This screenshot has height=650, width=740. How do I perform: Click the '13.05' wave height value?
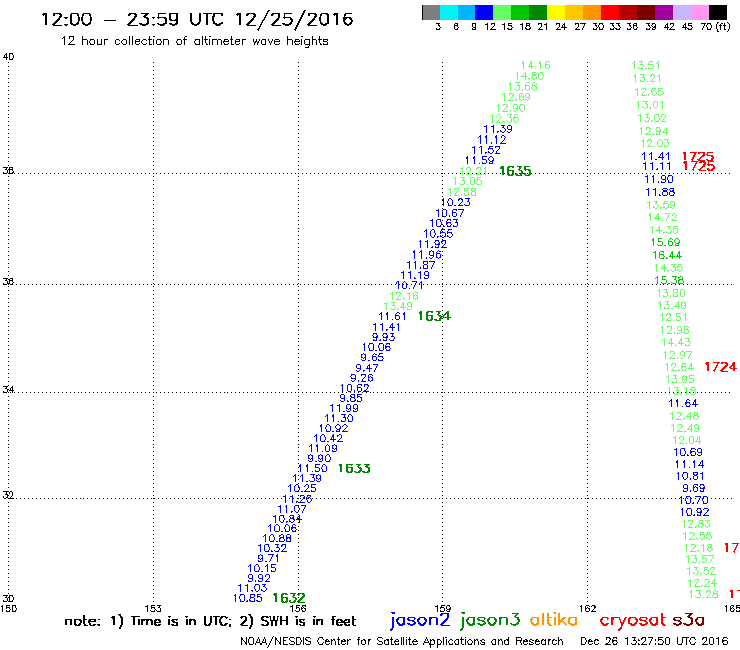pos(467,181)
